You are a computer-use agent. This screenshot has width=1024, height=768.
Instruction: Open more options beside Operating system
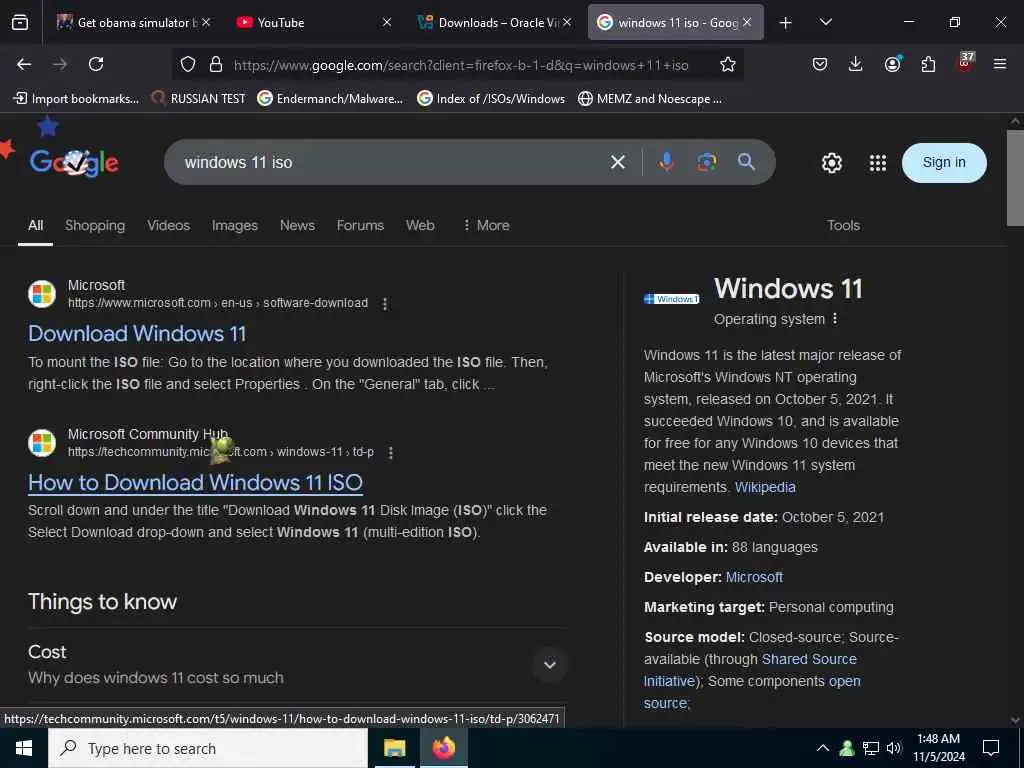835,319
